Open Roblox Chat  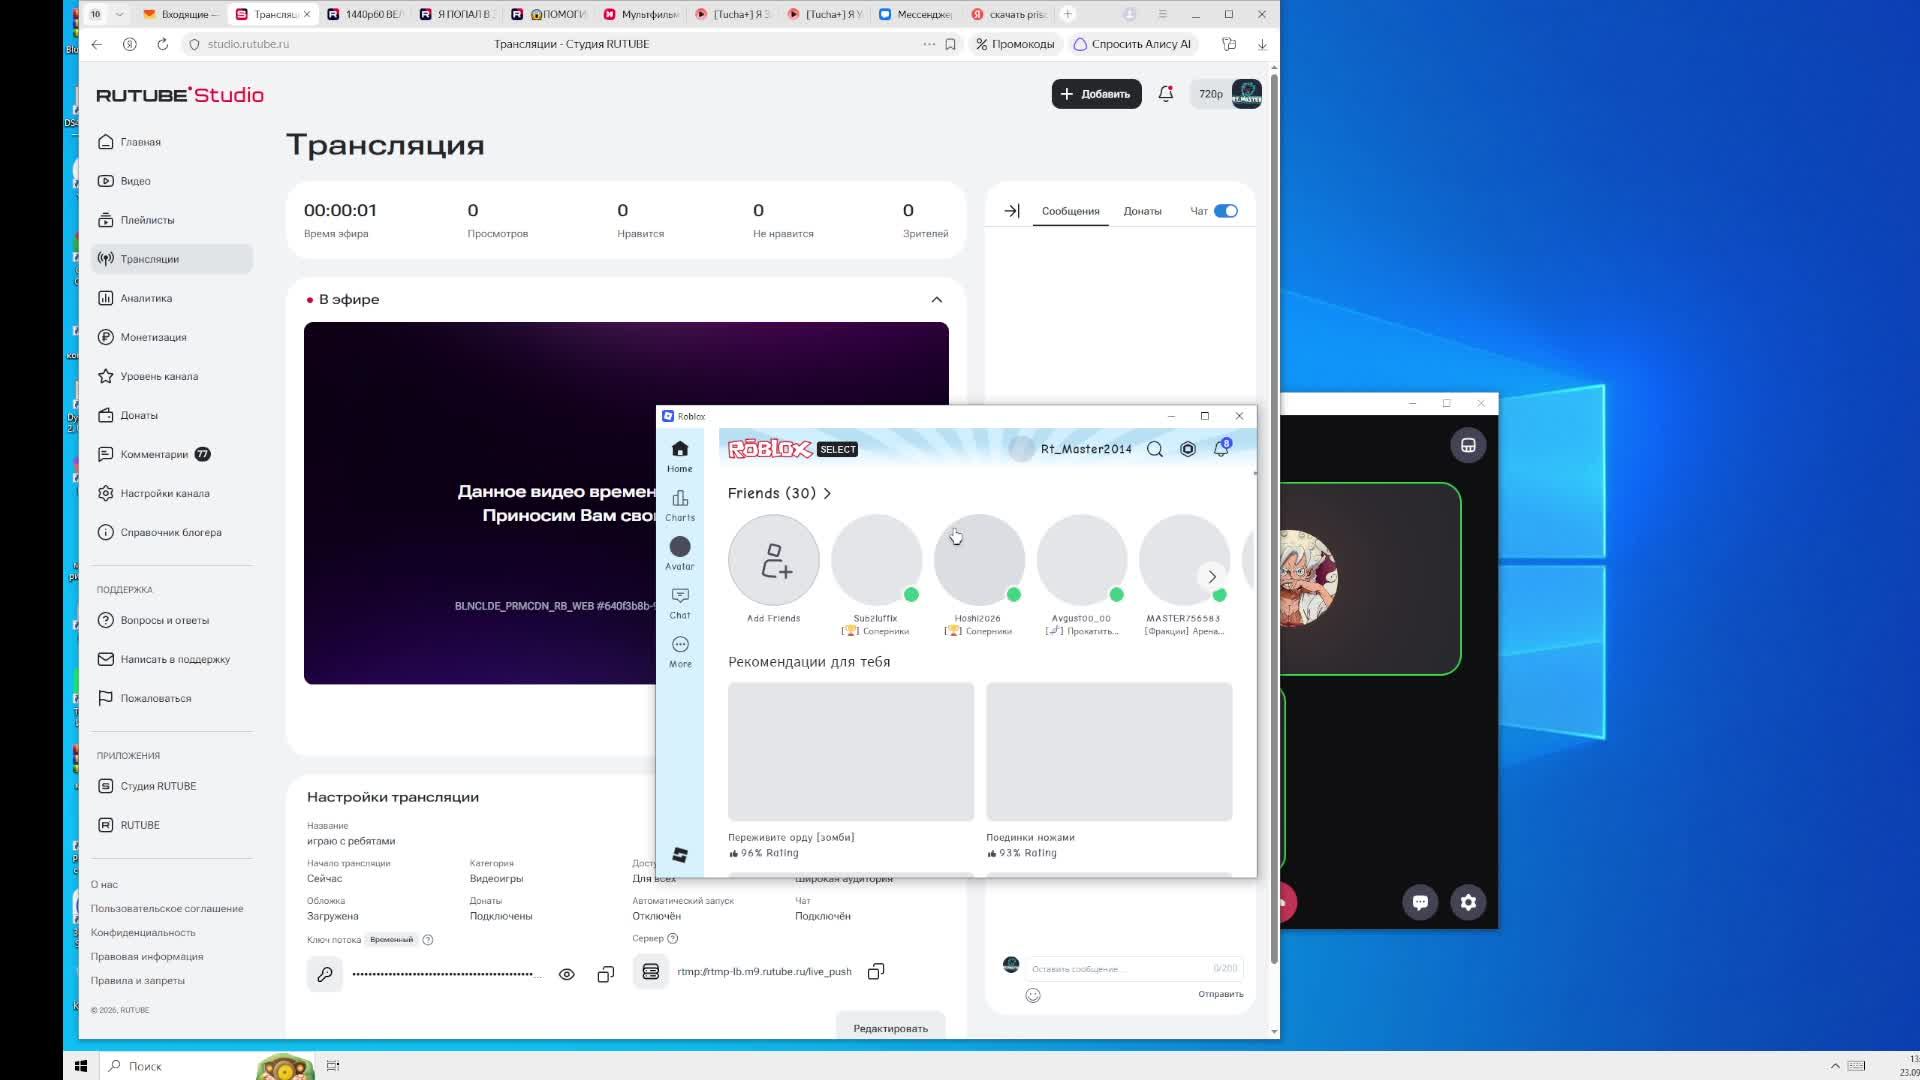click(680, 603)
